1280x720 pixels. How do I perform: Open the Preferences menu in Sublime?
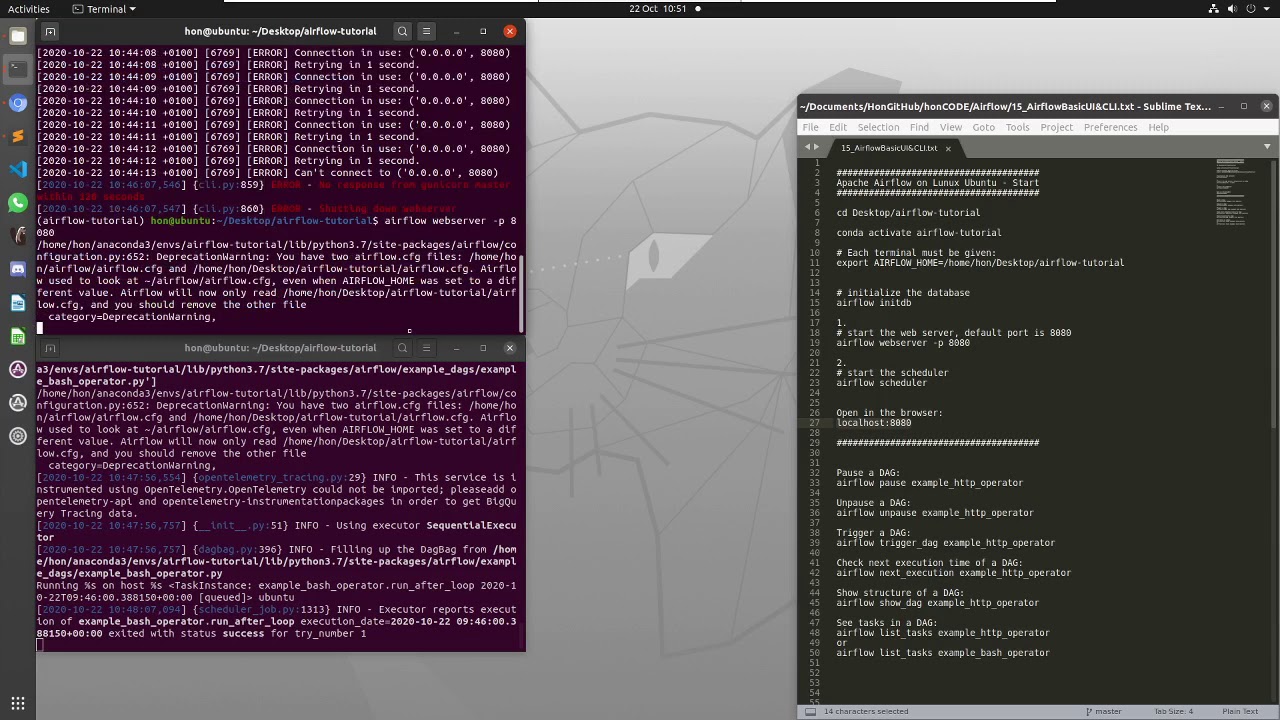(x=1111, y=127)
